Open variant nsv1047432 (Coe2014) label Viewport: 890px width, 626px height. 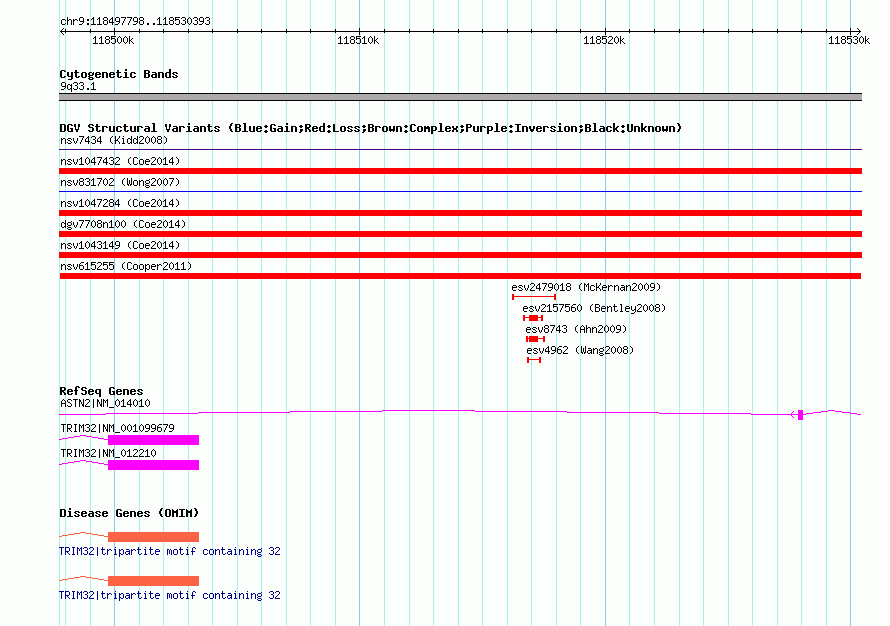[120, 161]
